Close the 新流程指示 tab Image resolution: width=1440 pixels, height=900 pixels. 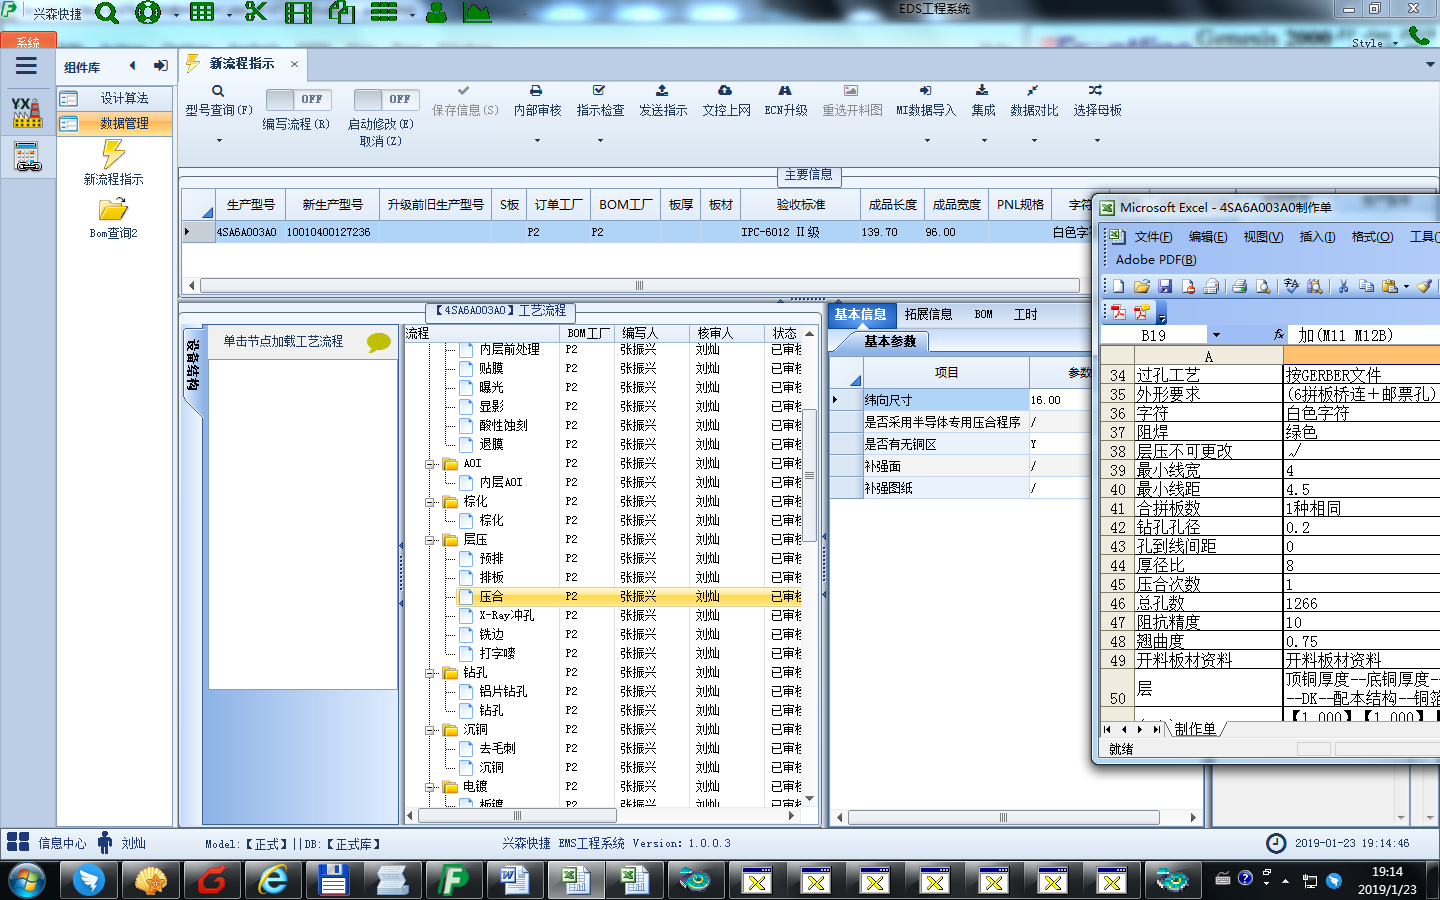(x=294, y=64)
